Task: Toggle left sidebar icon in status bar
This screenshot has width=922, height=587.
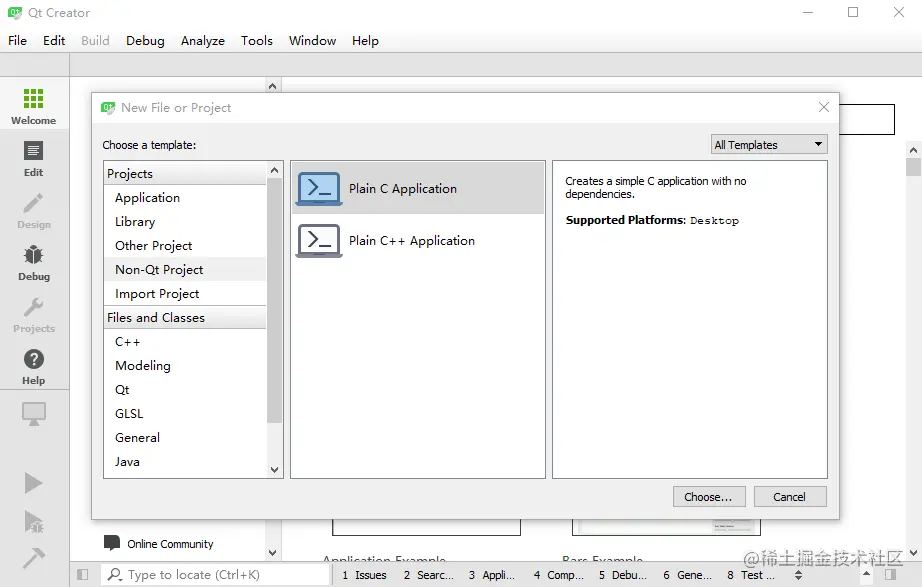Action: pyautogui.click(x=82, y=575)
